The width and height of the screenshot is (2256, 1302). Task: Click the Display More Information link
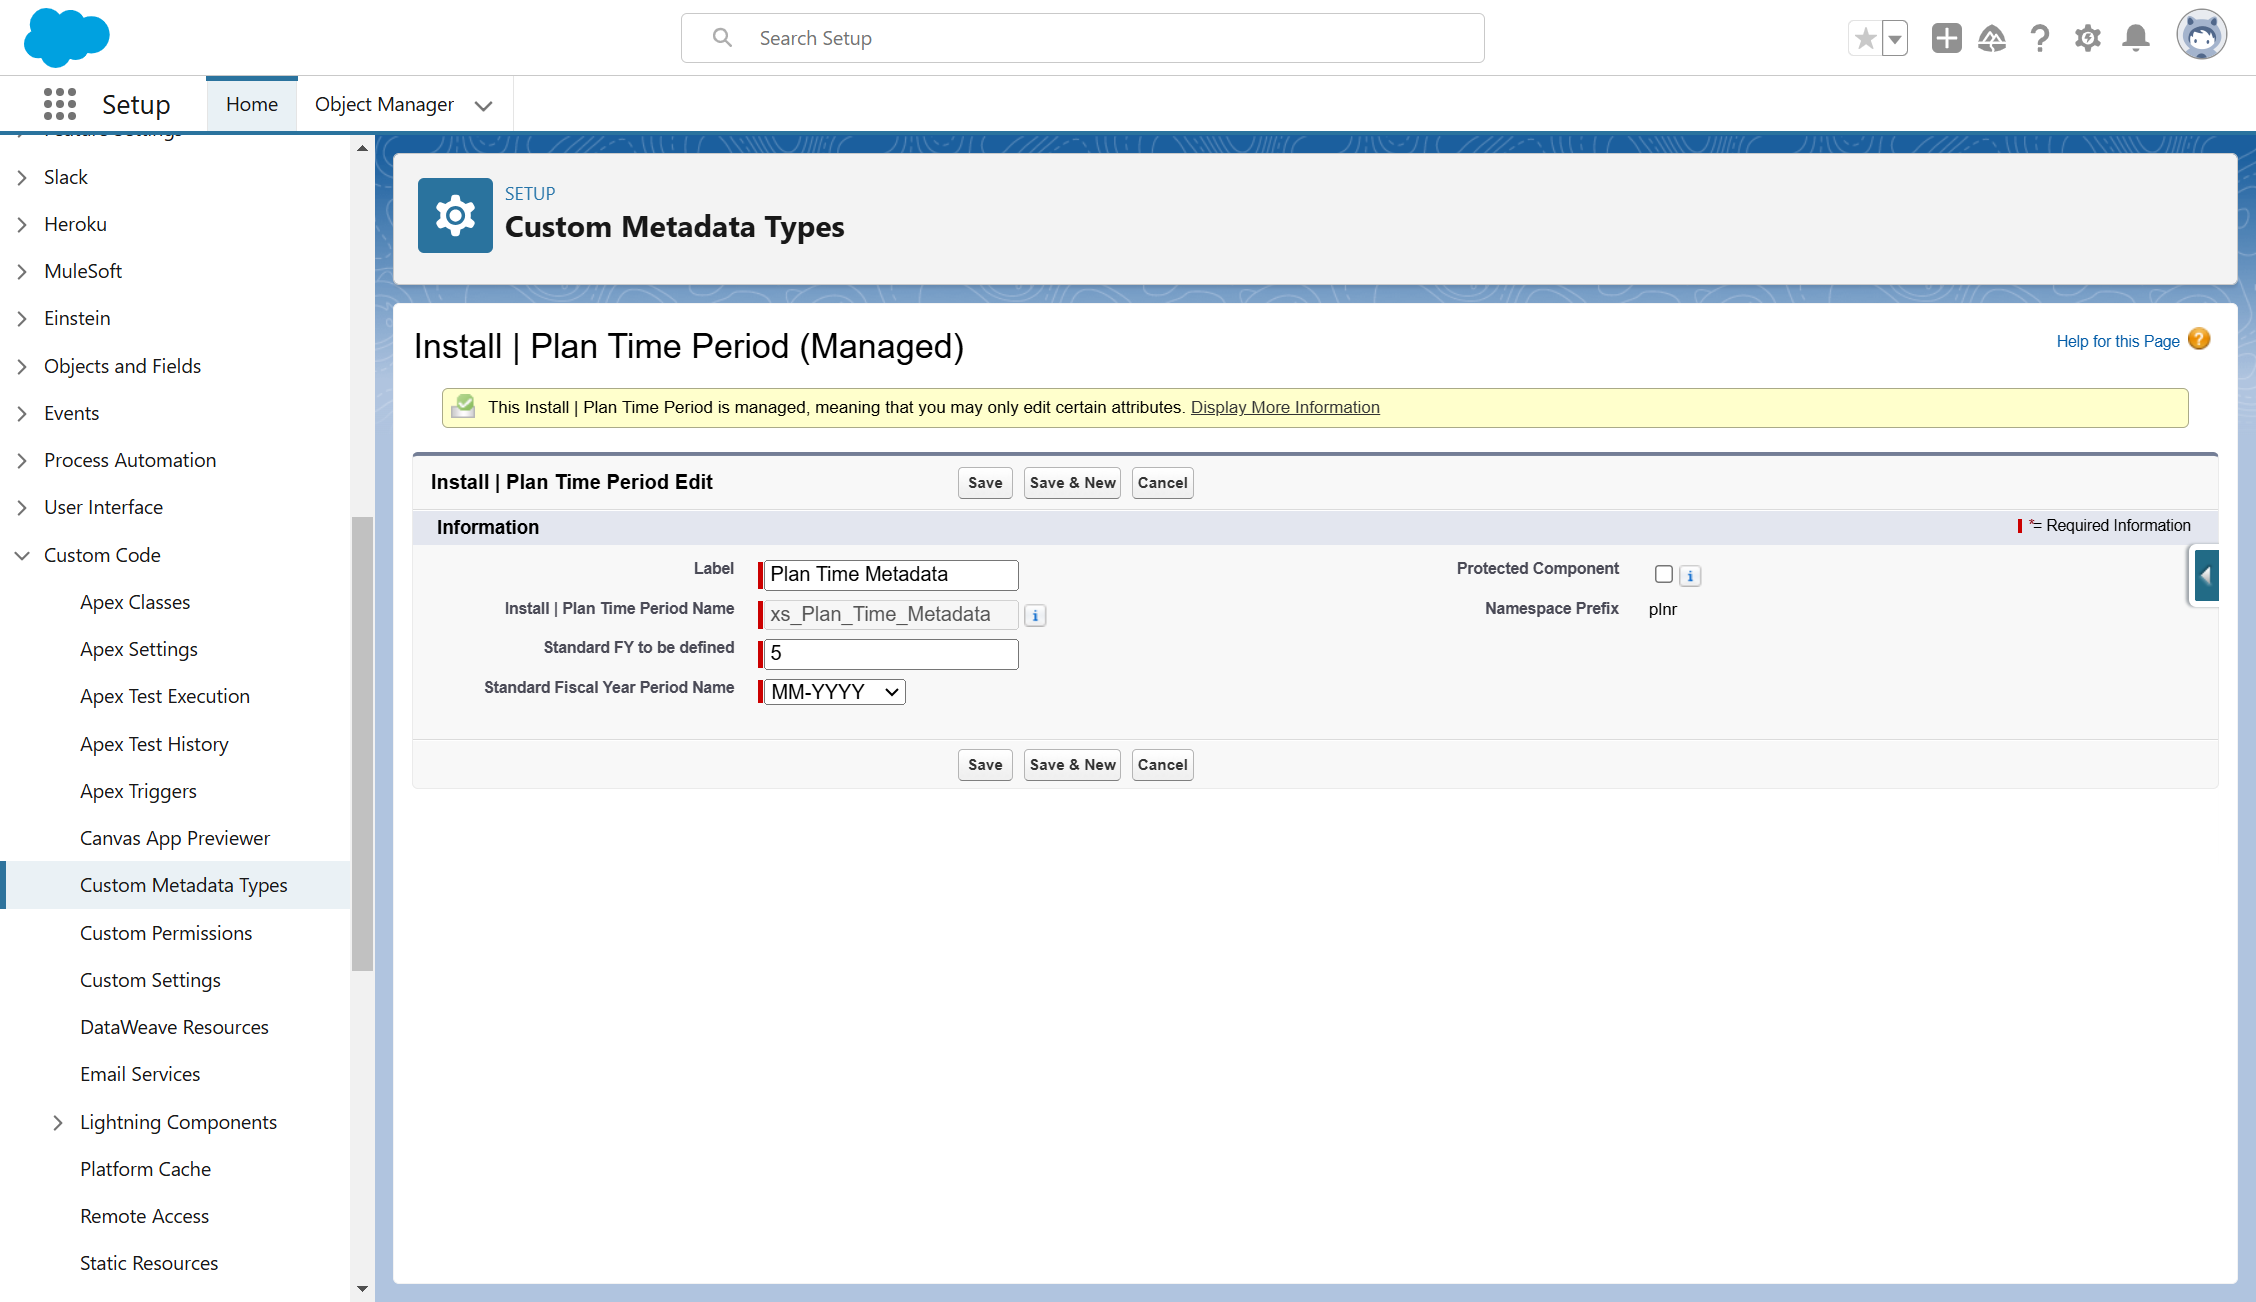click(1285, 407)
